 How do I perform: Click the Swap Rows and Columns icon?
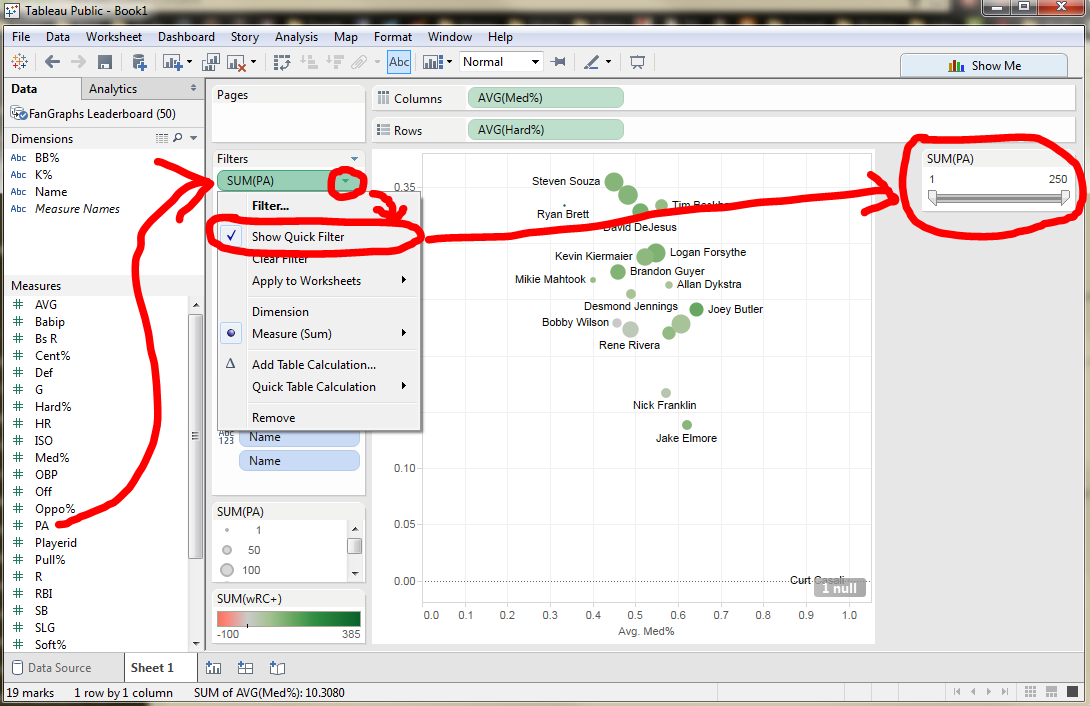(284, 62)
